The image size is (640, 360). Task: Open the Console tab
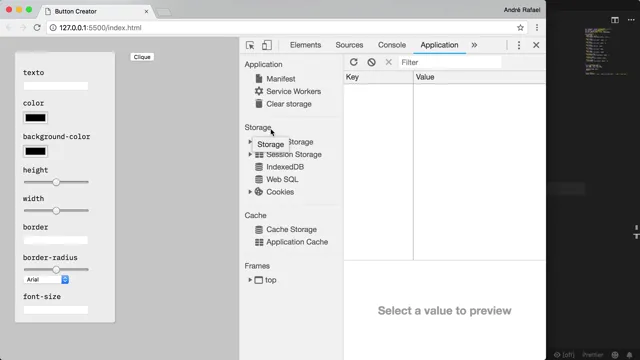pos(391,45)
